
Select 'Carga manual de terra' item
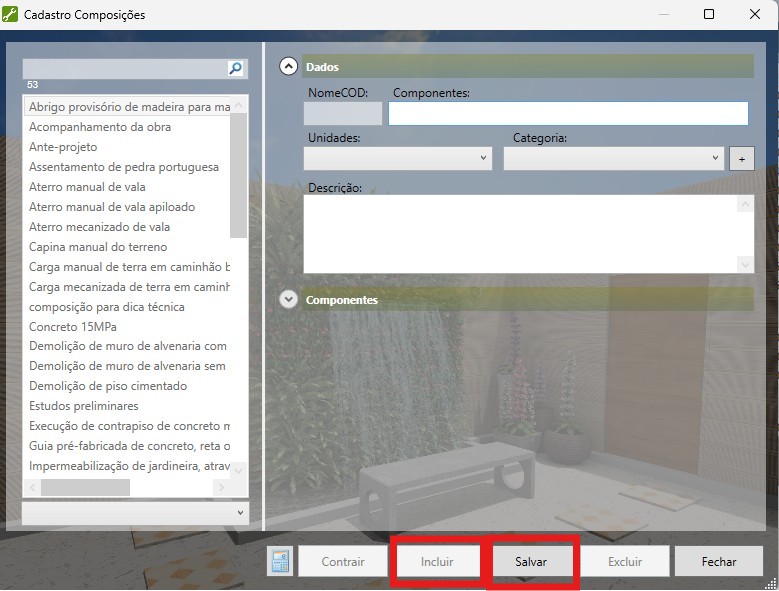pos(127,267)
